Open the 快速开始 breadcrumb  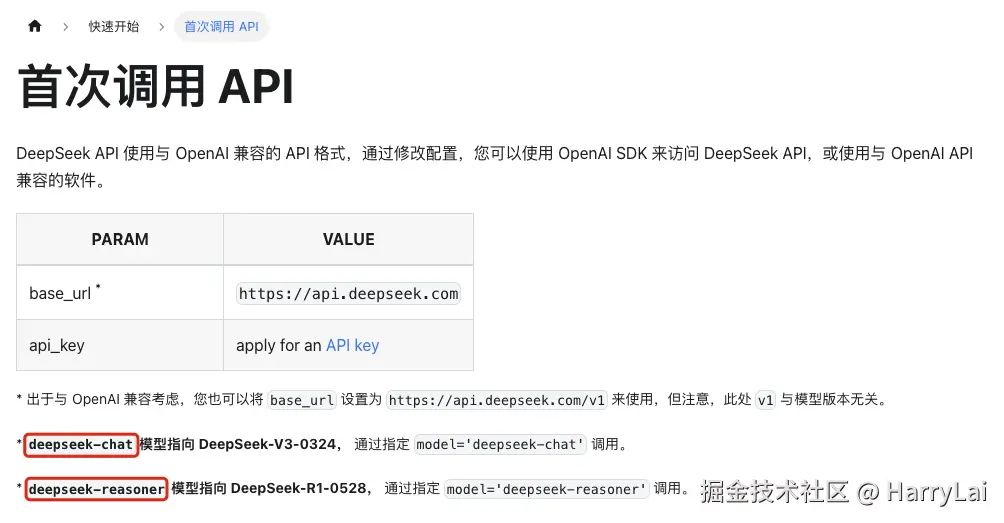(x=113, y=26)
